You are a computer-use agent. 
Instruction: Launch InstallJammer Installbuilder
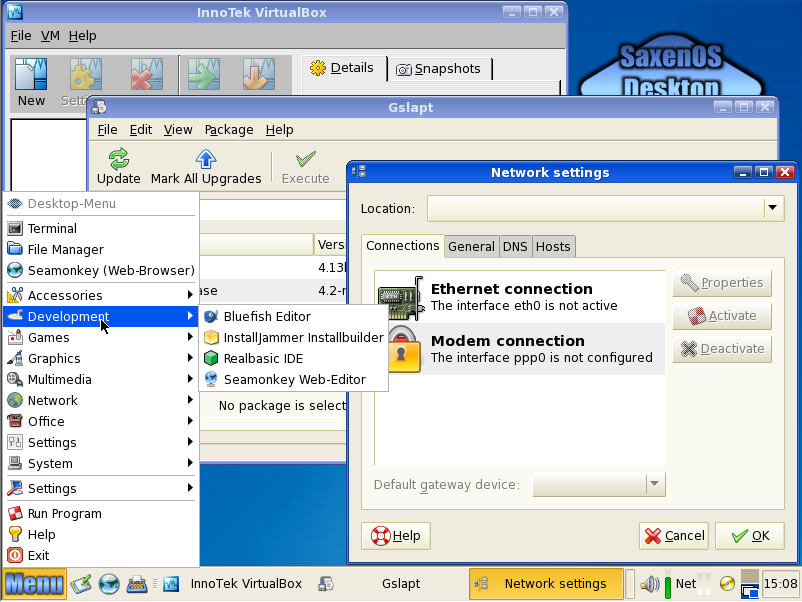pyautogui.click(x=293, y=338)
